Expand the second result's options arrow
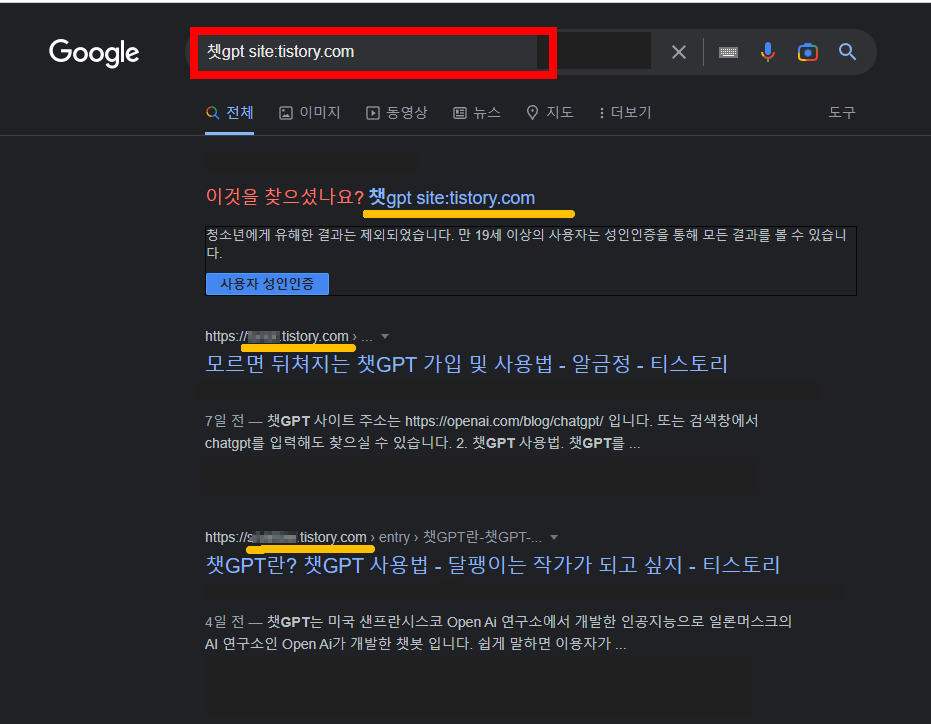Viewport: 931px width, 724px height. [x=554, y=537]
